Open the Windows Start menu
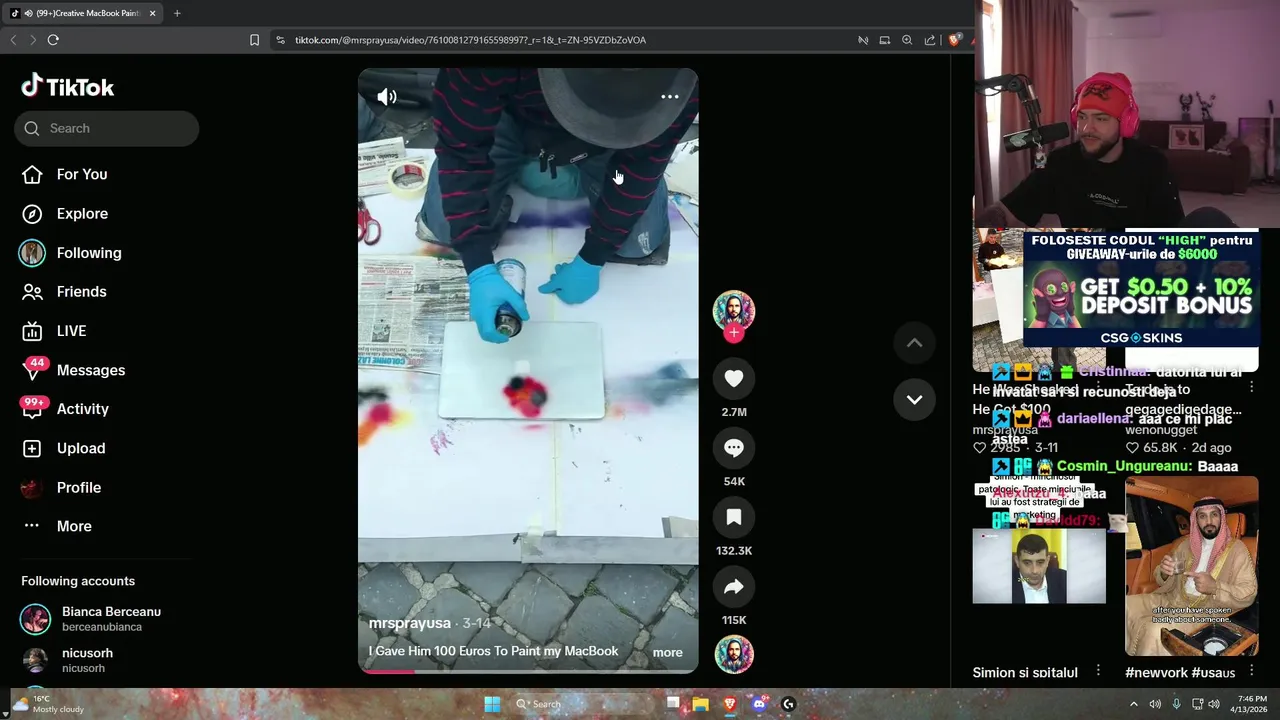The width and height of the screenshot is (1280, 720). coord(492,704)
